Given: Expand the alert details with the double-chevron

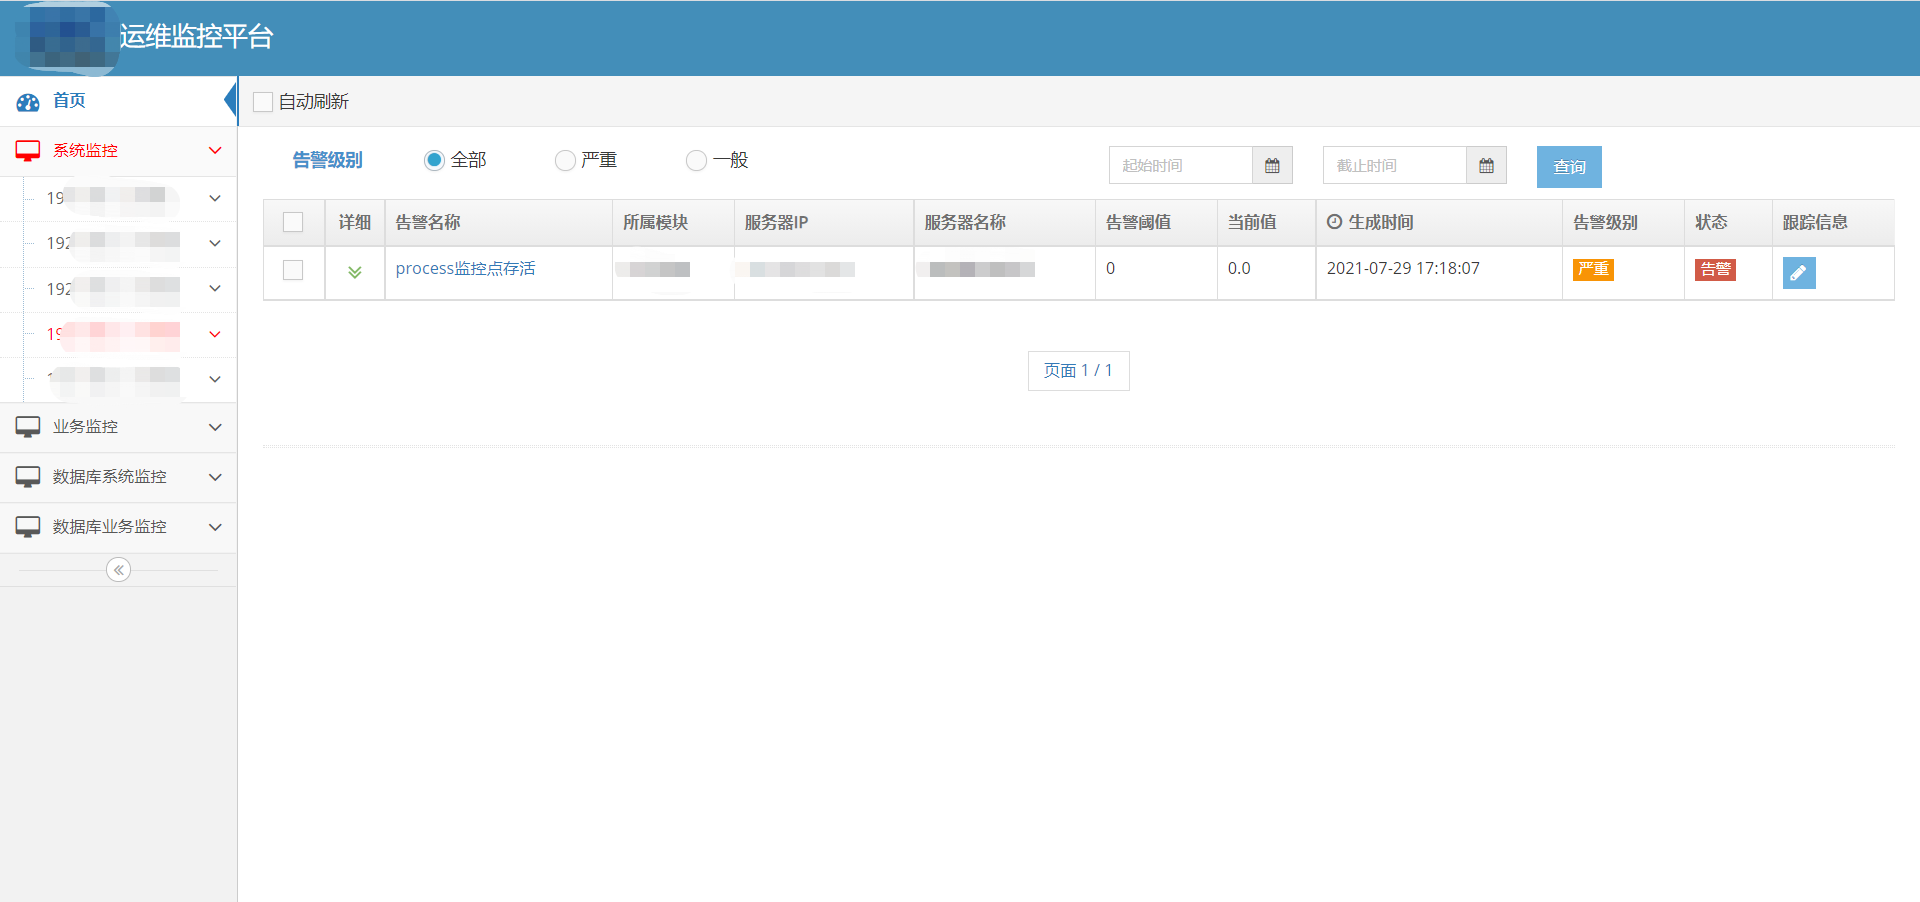Looking at the screenshot, I should coord(354,270).
